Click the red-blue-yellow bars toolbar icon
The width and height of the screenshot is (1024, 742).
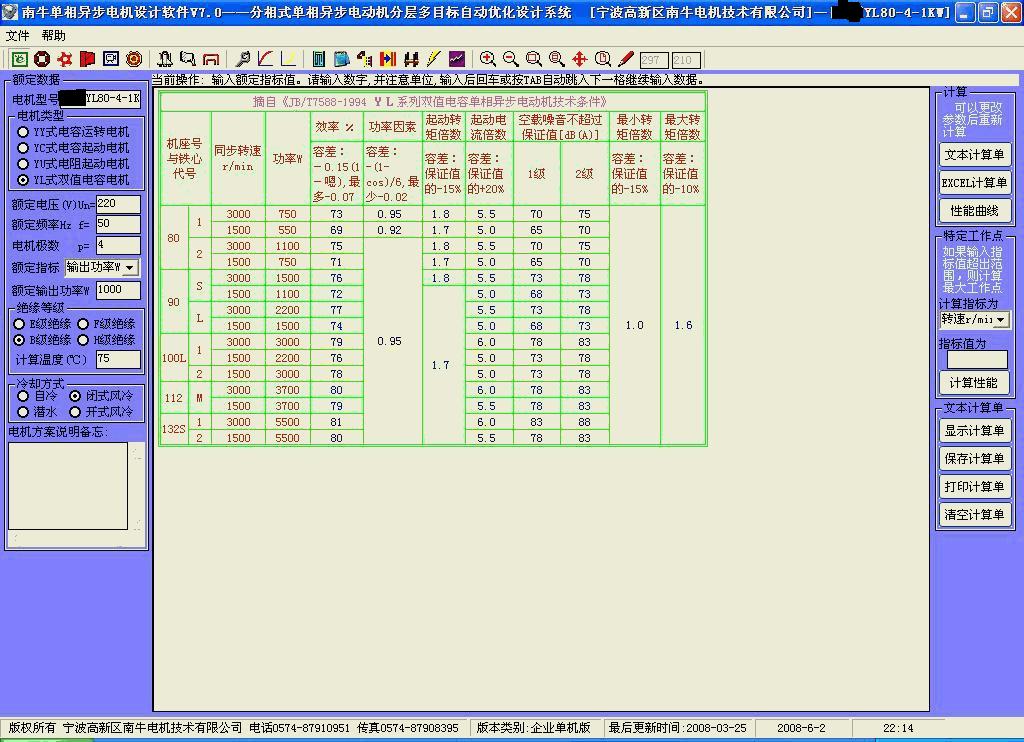(x=388, y=59)
